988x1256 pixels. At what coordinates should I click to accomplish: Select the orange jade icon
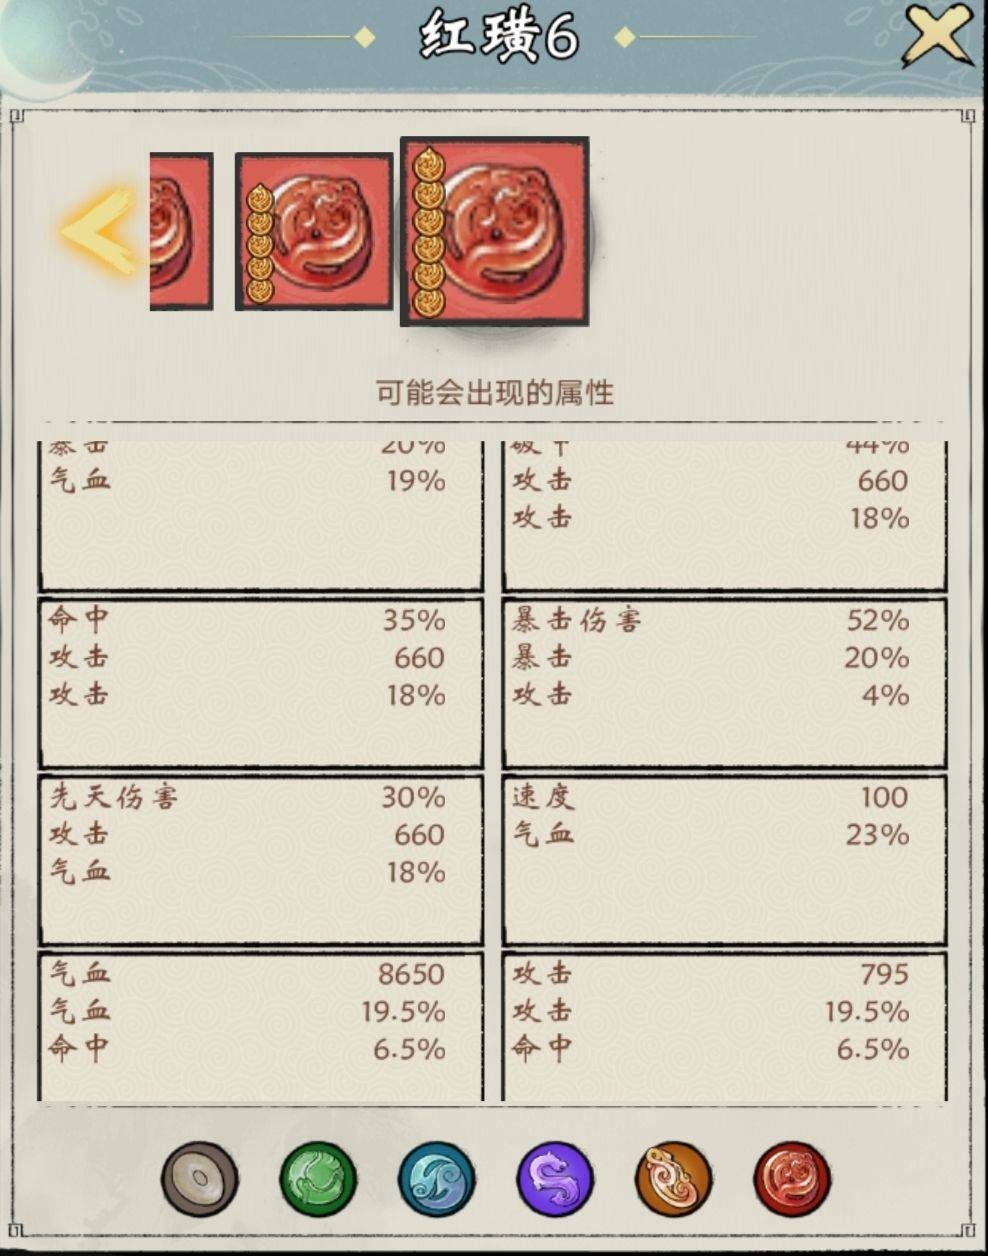coord(673,1181)
